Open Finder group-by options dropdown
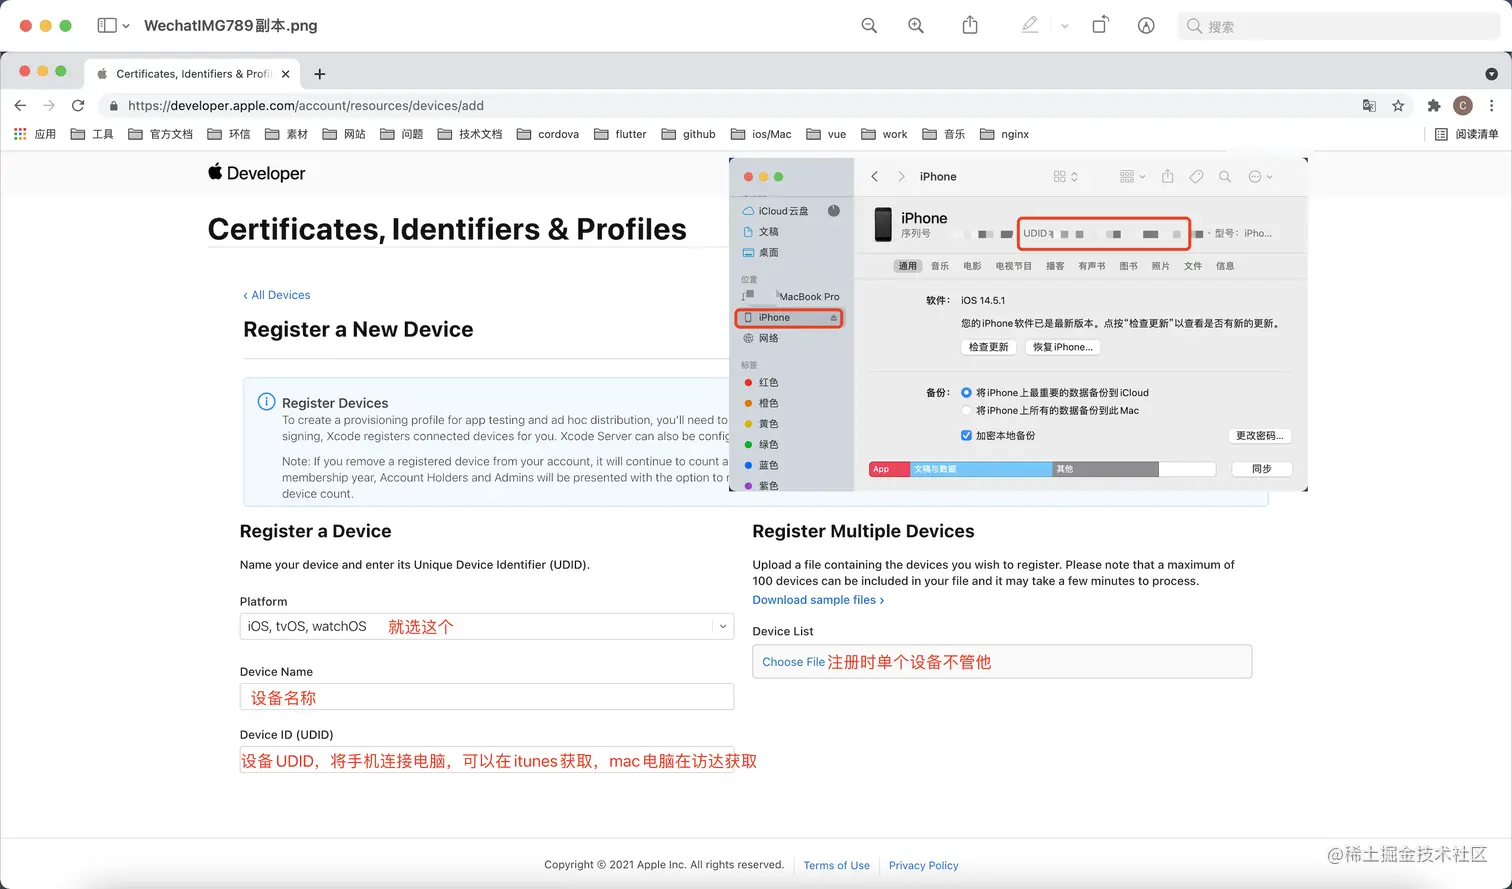The width and height of the screenshot is (1512, 889). coord(1133,176)
